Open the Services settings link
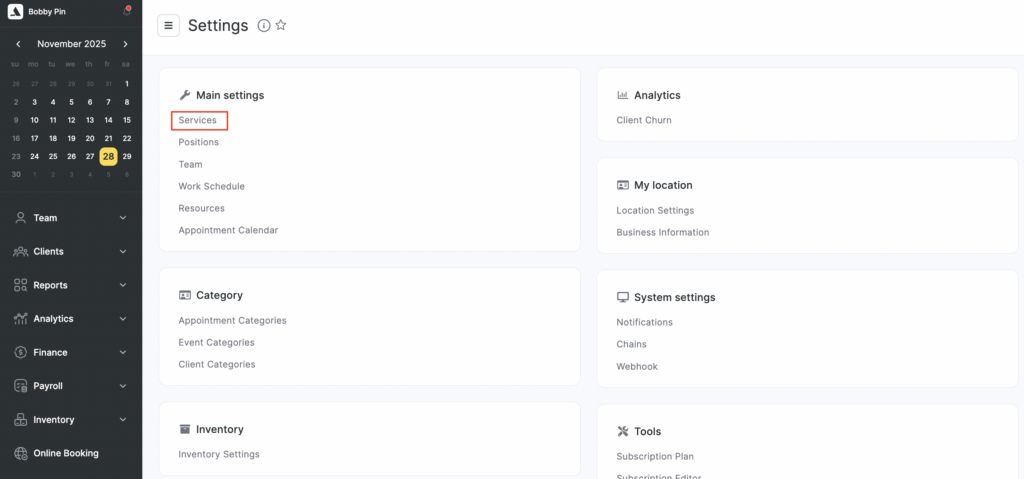 (198, 120)
